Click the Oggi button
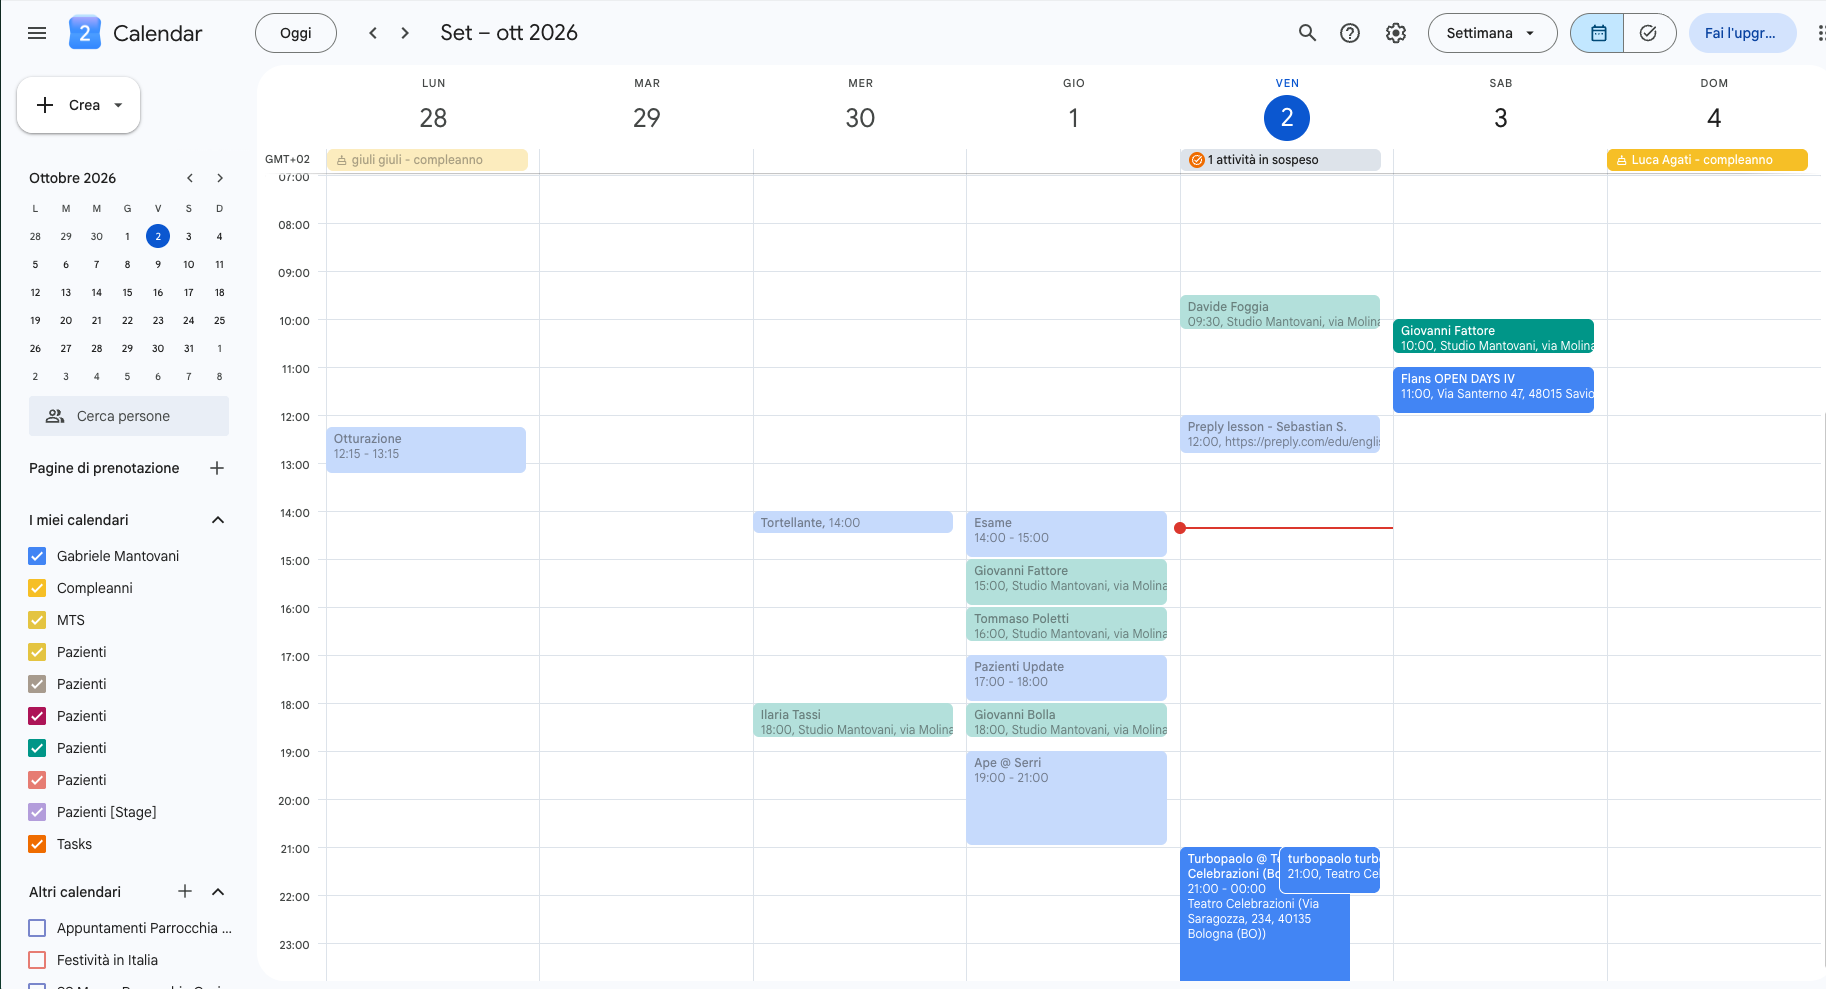 [296, 33]
